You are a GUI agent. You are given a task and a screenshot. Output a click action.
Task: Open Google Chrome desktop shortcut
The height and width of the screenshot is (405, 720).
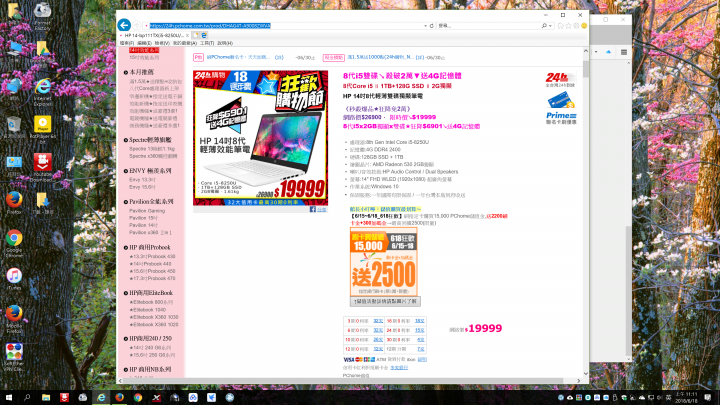pyautogui.click(x=14, y=243)
